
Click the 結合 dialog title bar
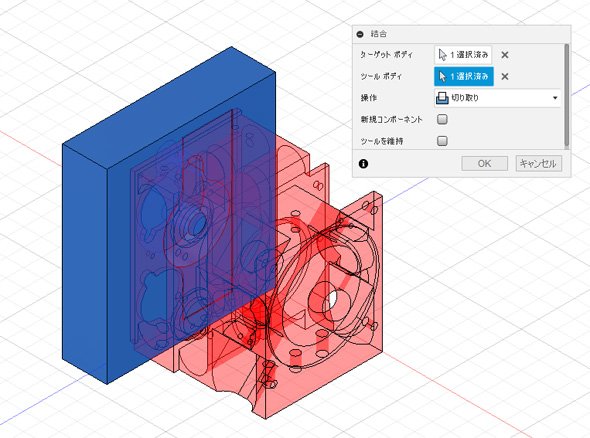461,34
